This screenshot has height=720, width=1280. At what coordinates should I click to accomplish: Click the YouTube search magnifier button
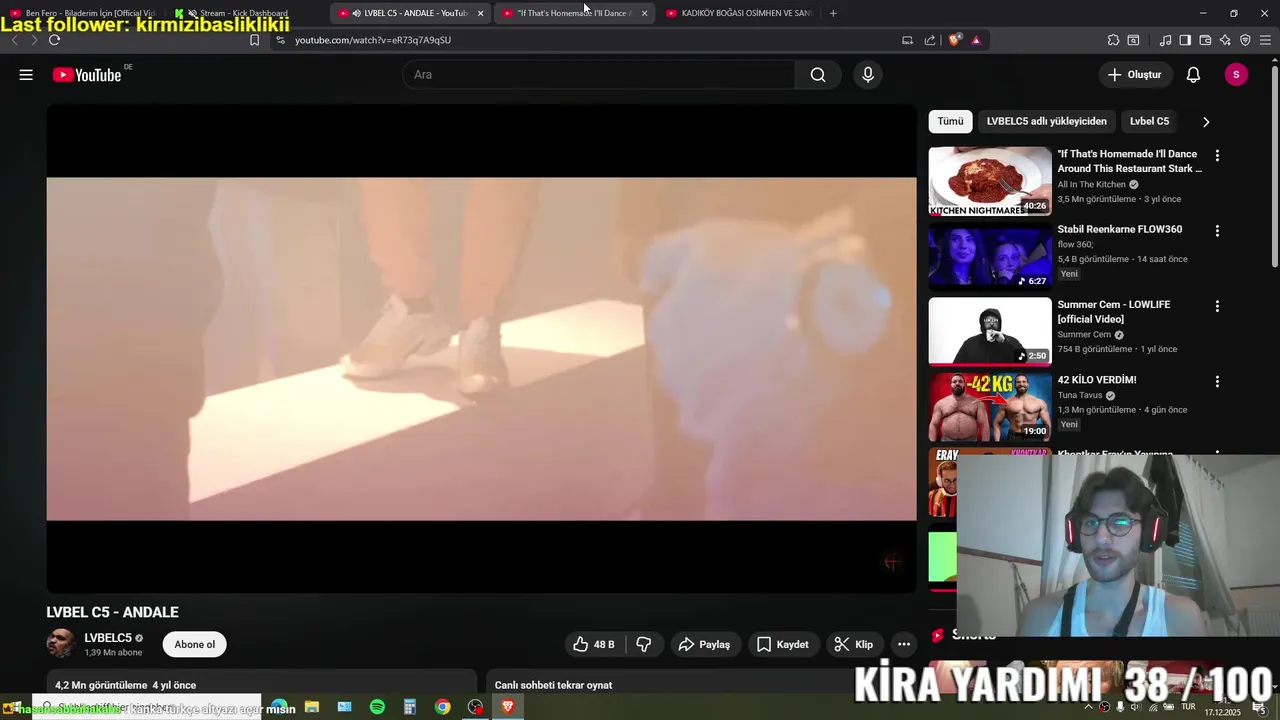click(x=818, y=75)
